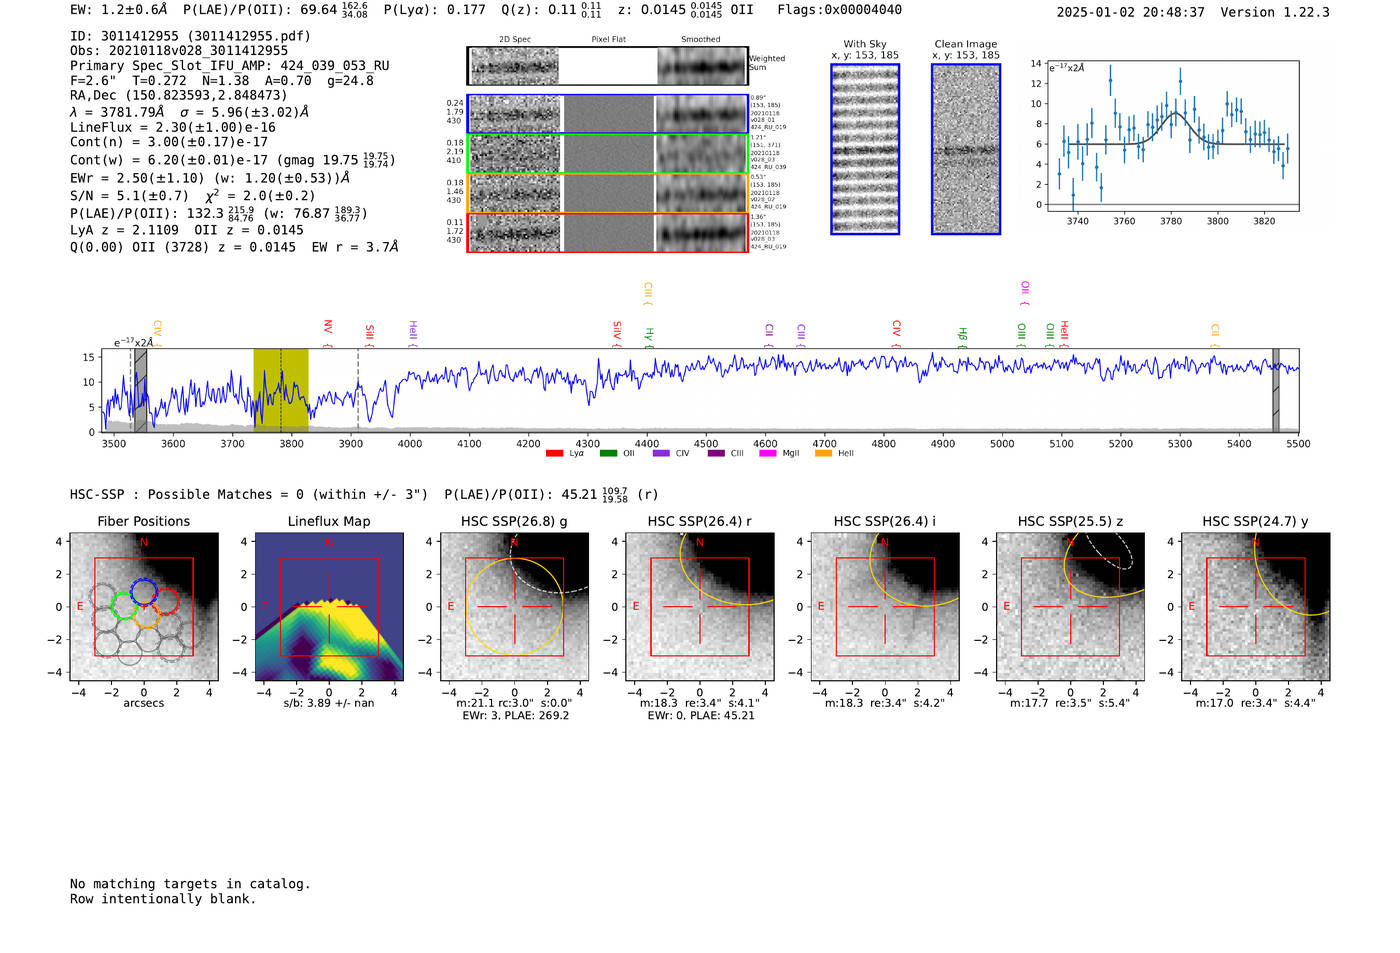Screen dimensions: 1400x953
Task: Click the blue fiber circle in Fiber Positions
Action: click(x=144, y=590)
